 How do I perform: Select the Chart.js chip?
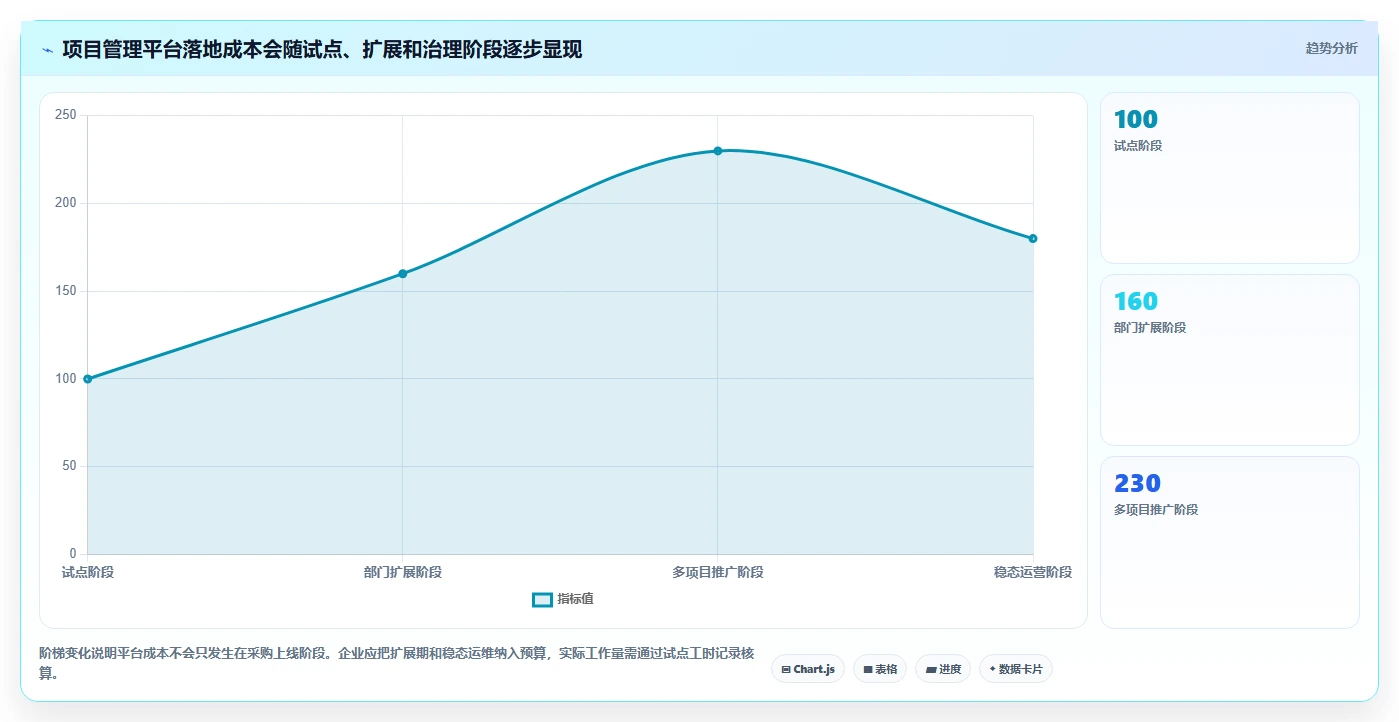(x=808, y=669)
